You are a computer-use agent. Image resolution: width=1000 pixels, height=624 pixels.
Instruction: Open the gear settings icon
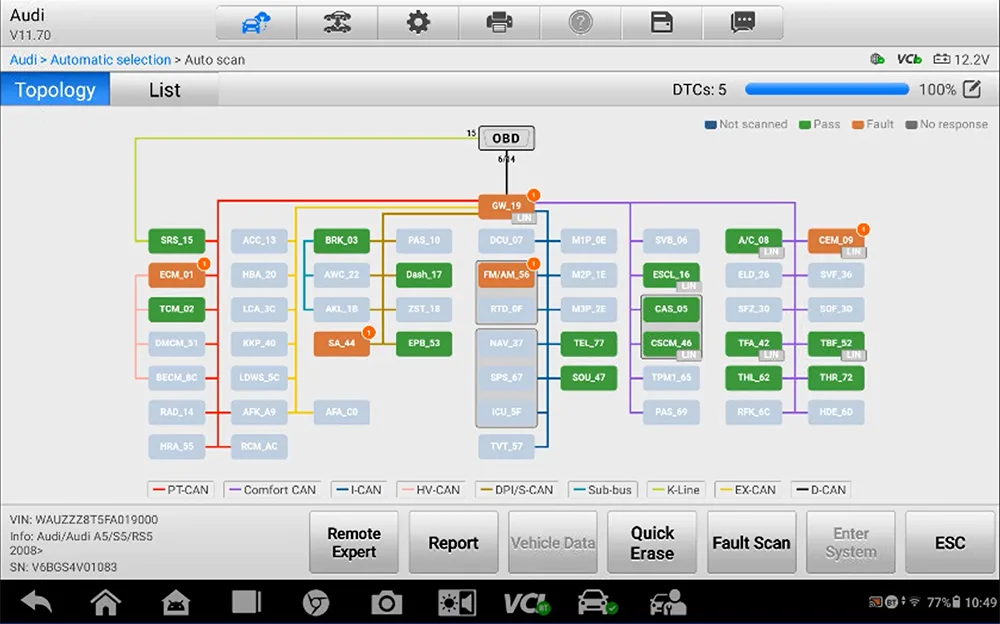[418, 24]
